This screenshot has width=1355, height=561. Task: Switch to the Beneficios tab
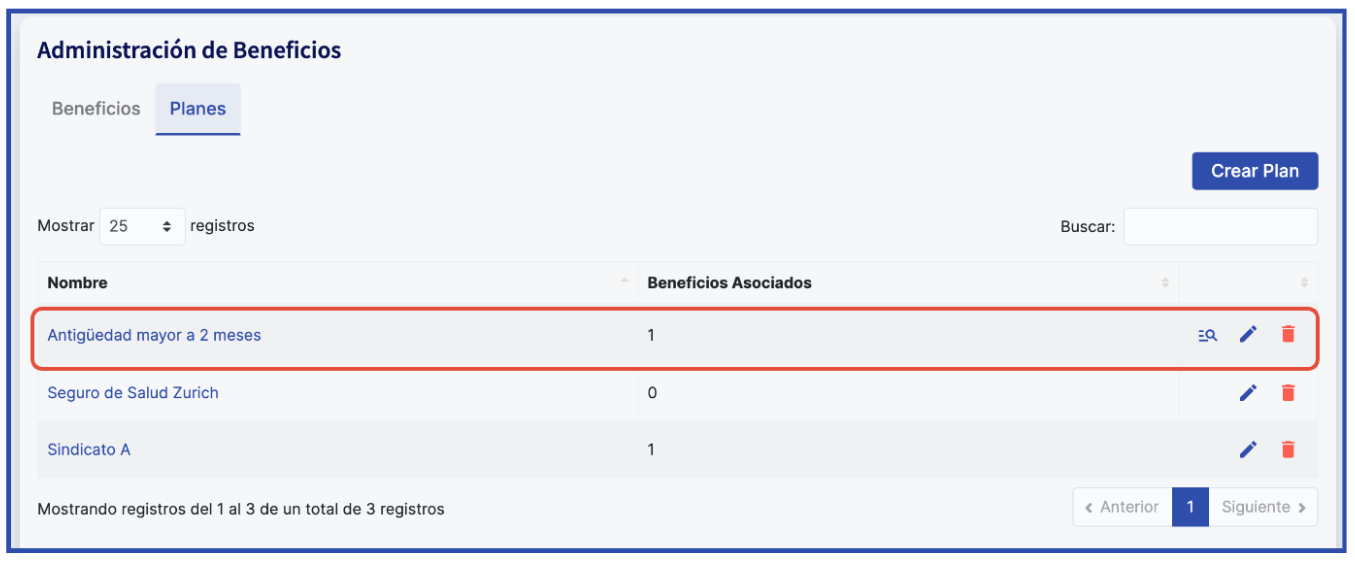click(96, 109)
